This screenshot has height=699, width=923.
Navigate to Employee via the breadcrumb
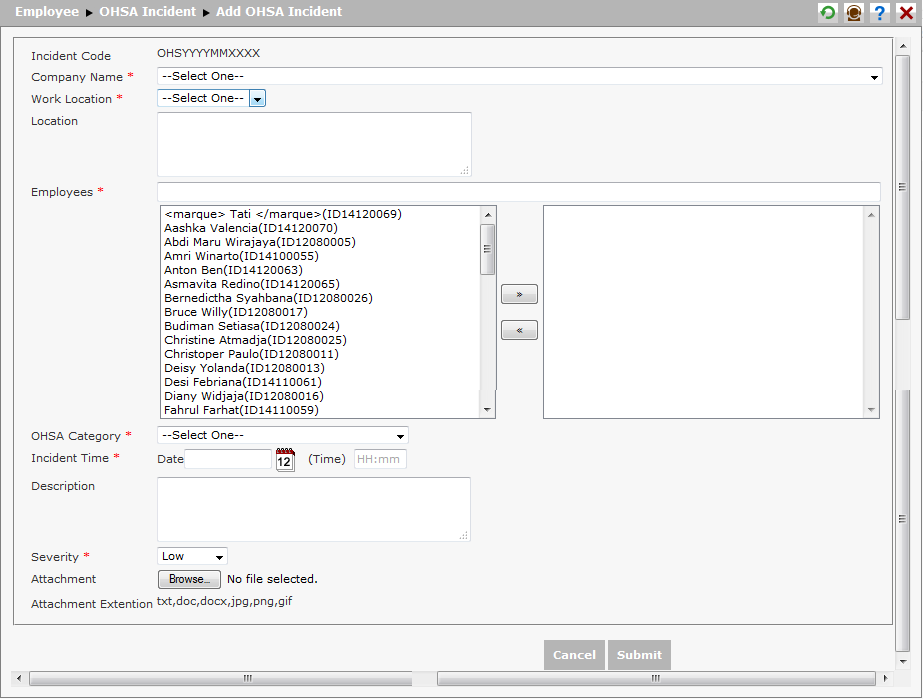click(x=46, y=12)
